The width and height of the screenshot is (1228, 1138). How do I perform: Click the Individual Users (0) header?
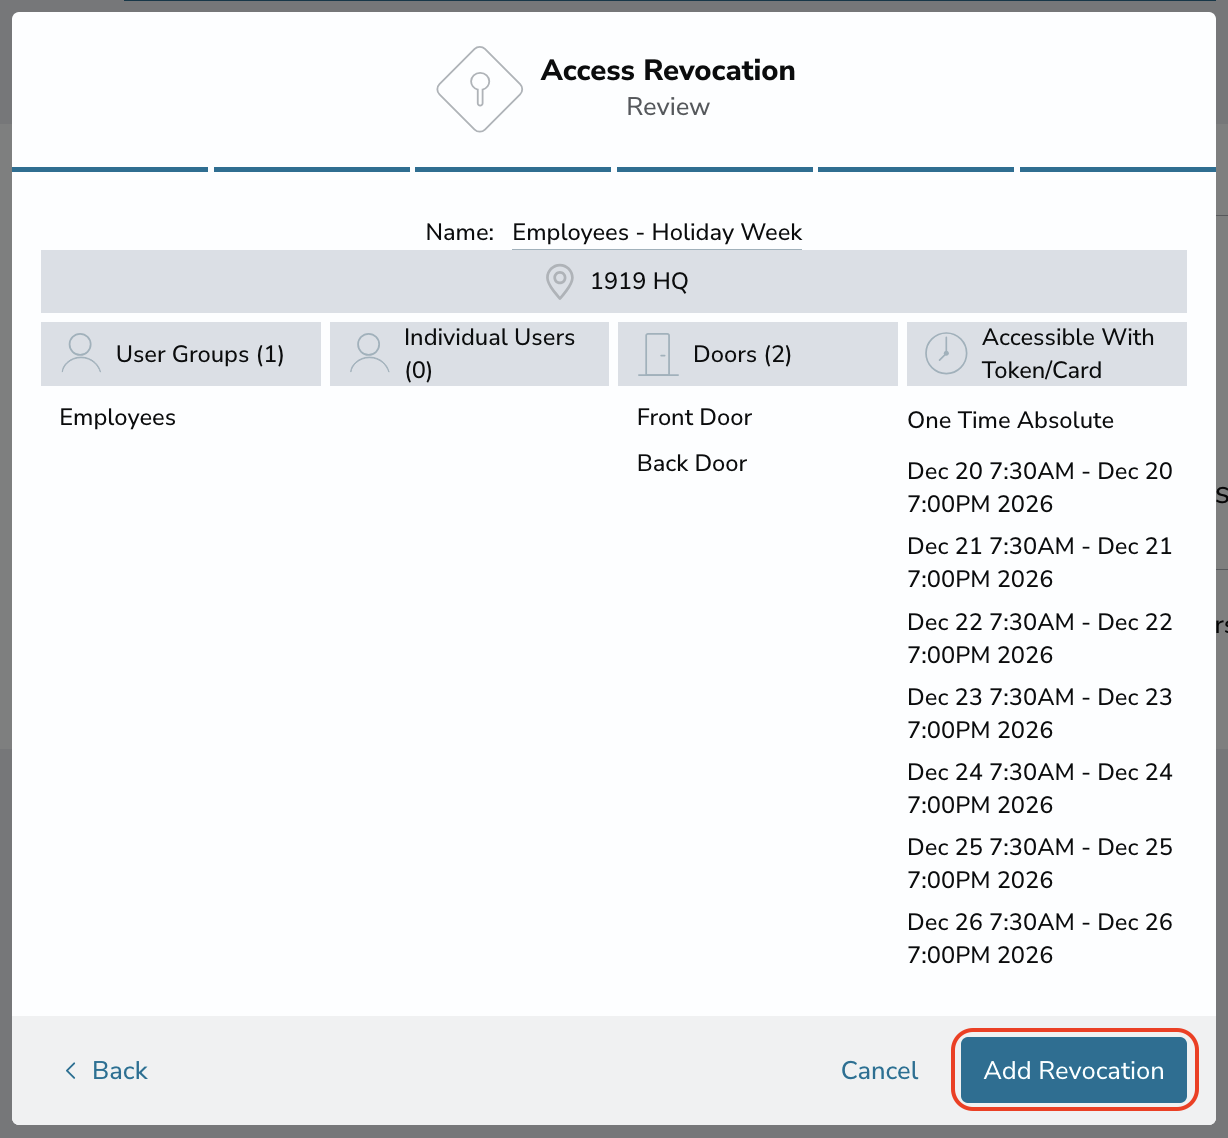pos(469,354)
